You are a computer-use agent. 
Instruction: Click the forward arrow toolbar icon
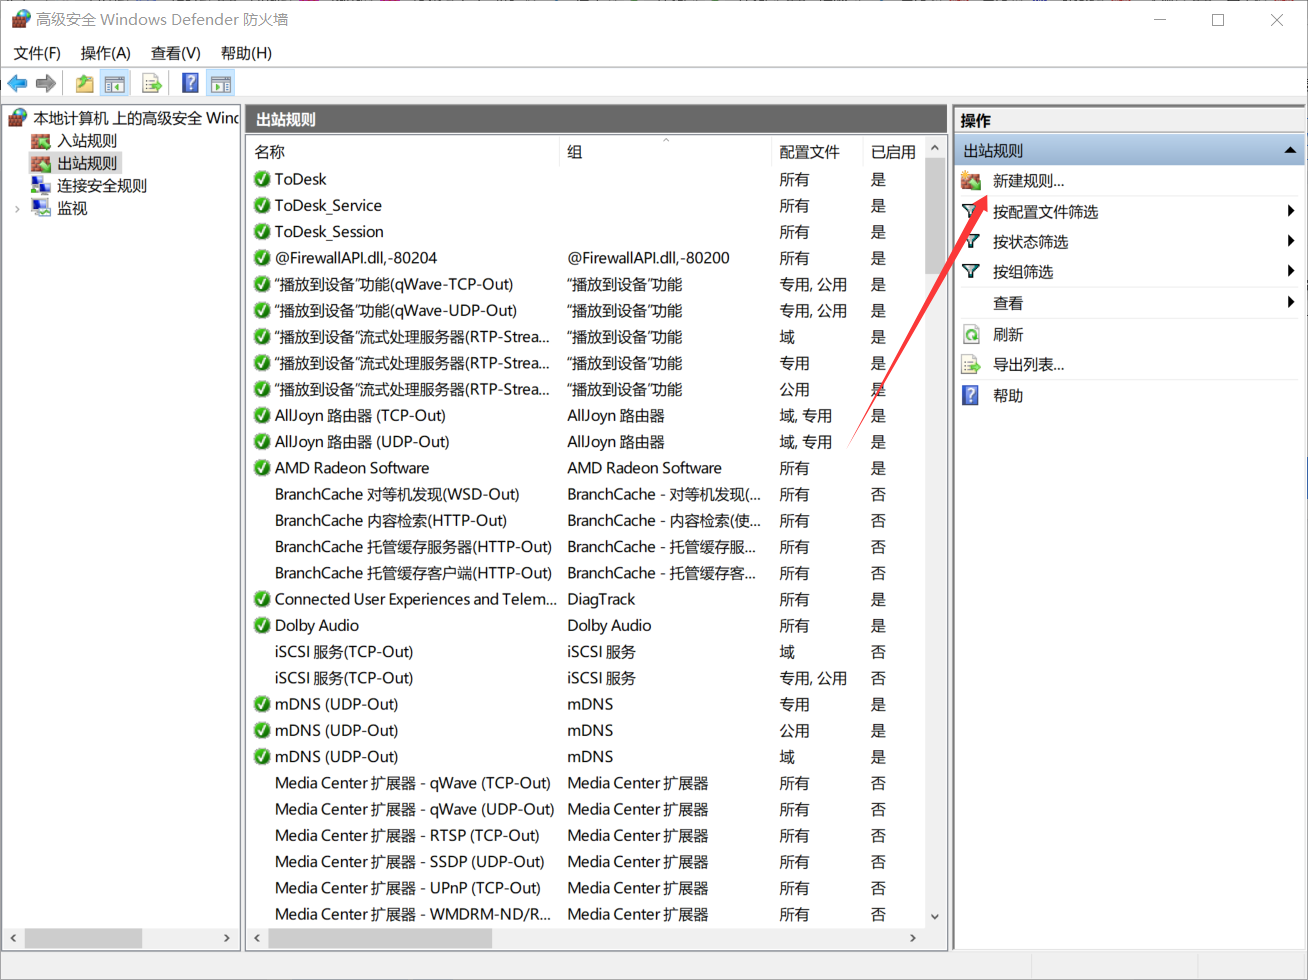[x=45, y=84]
